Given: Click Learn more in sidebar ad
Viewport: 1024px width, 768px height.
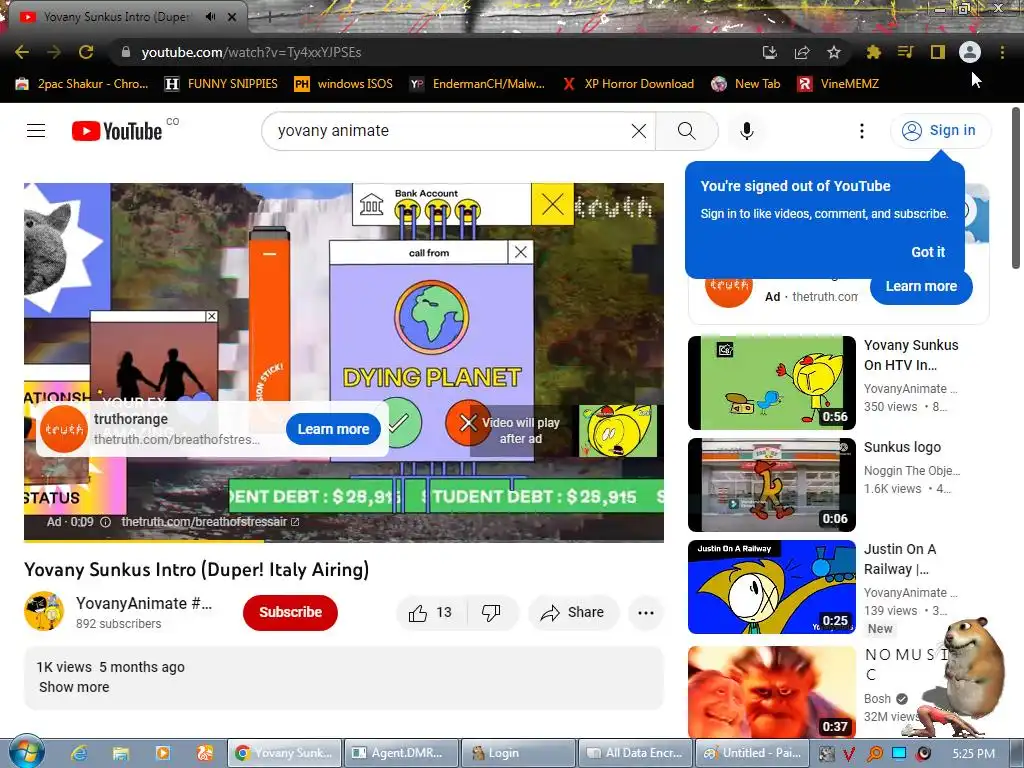Looking at the screenshot, I should pyautogui.click(x=921, y=286).
